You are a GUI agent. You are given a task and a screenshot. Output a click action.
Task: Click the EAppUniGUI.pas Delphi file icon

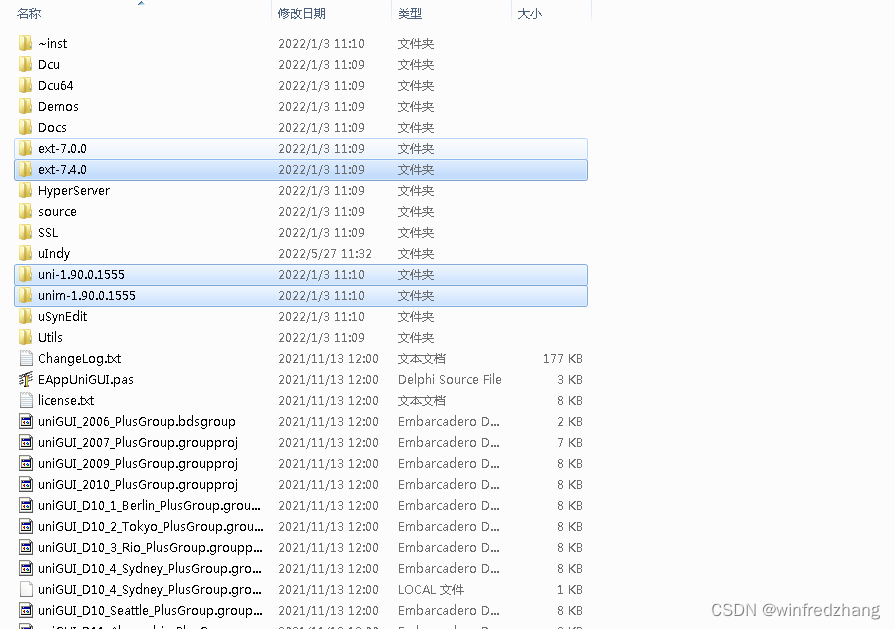click(x=26, y=380)
